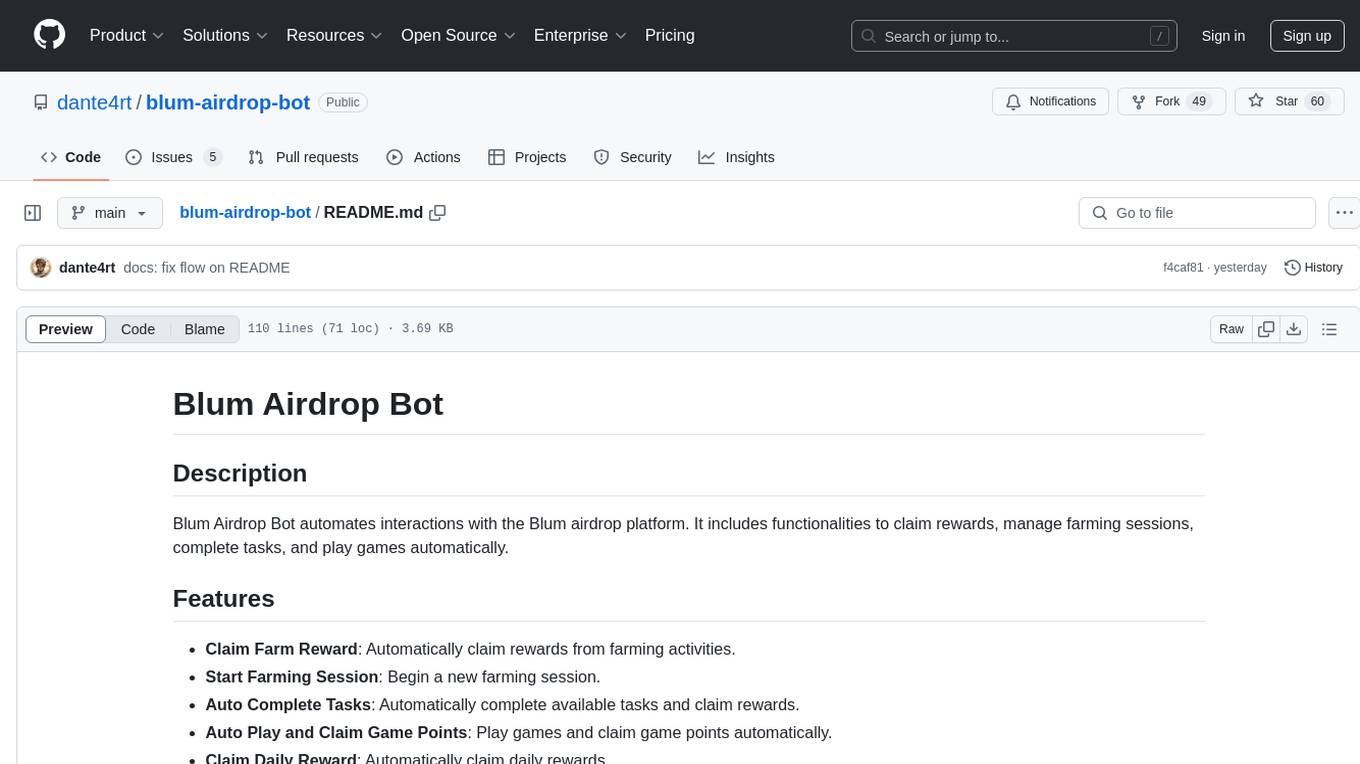
Task: Open the Pricing page
Action: pyautogui.click(x=670, y=35)
